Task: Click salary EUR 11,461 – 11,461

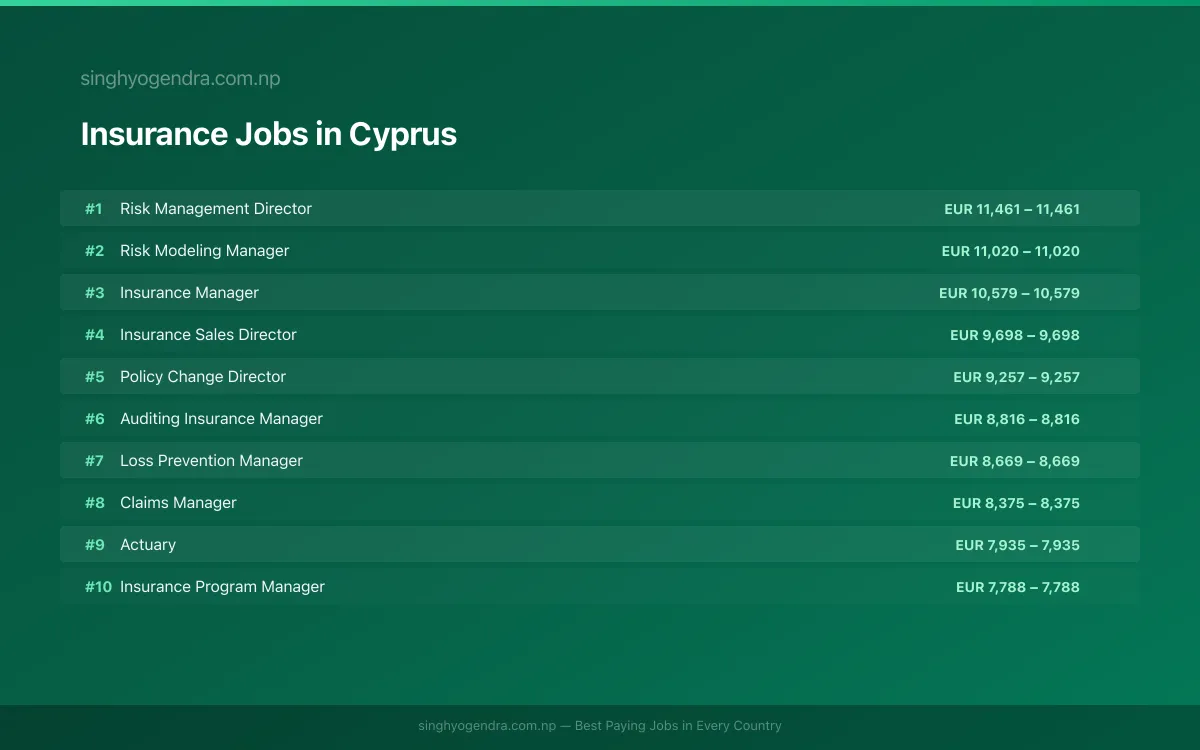Action: pos(1012,209)
